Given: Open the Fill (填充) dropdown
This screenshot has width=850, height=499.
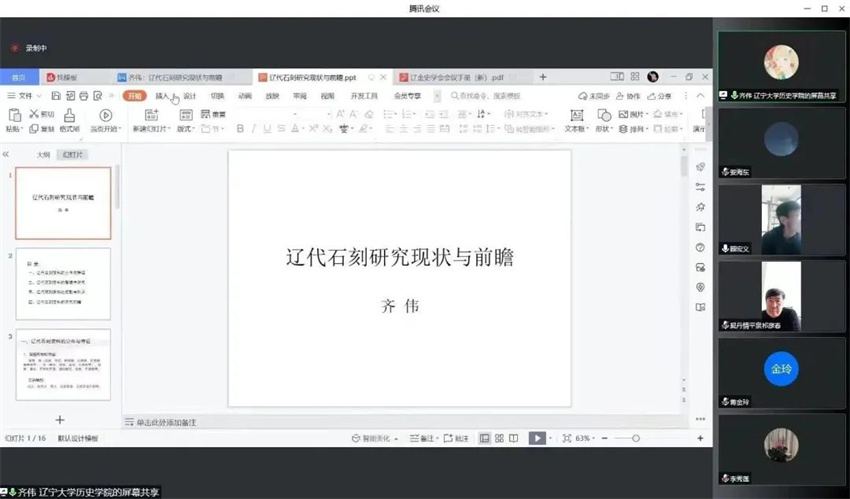Looking at the screenshot, I should [x=668, y=114].
